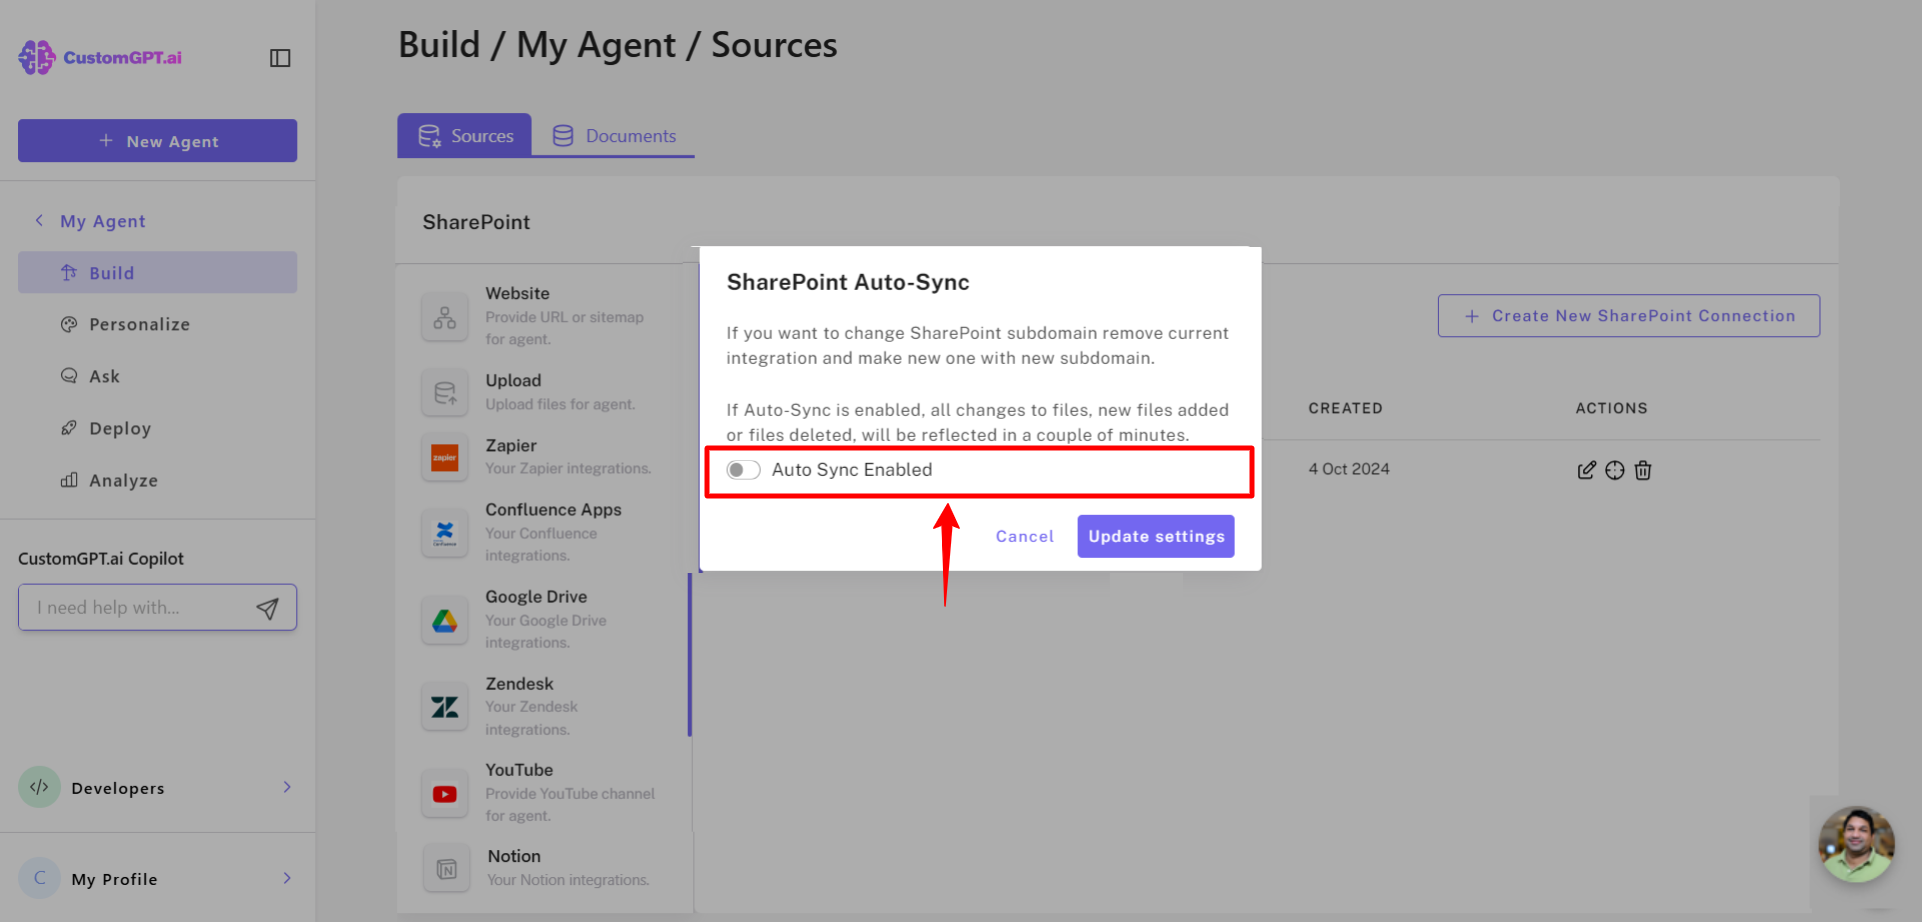Open the Build menu item

tap(157, 272)
